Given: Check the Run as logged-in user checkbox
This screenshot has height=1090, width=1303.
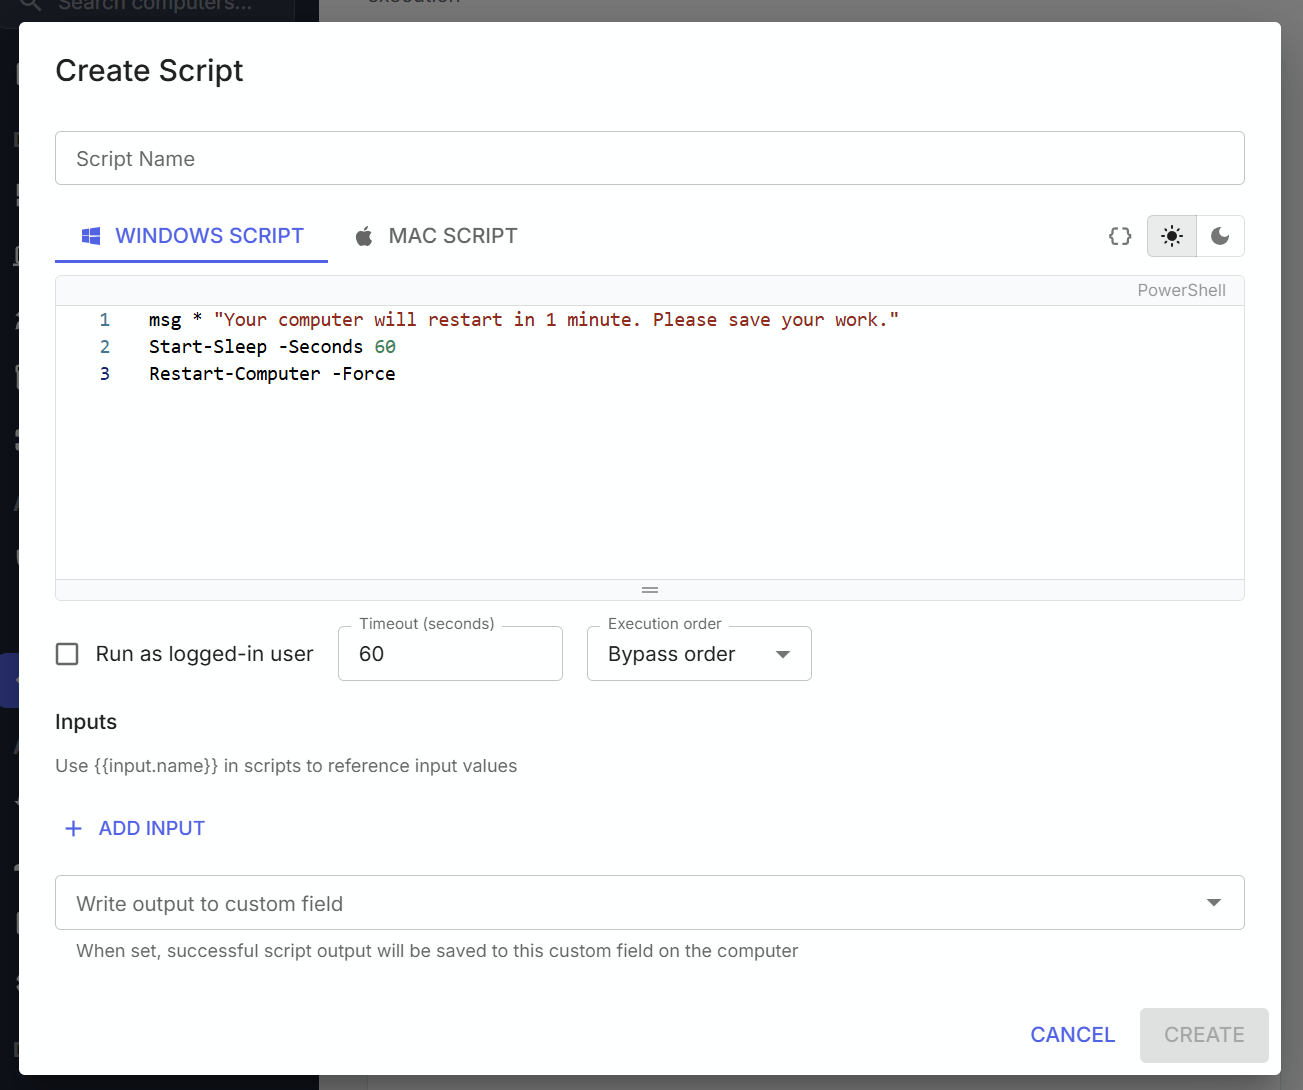Looking at the screenshot, I should 66,653.
